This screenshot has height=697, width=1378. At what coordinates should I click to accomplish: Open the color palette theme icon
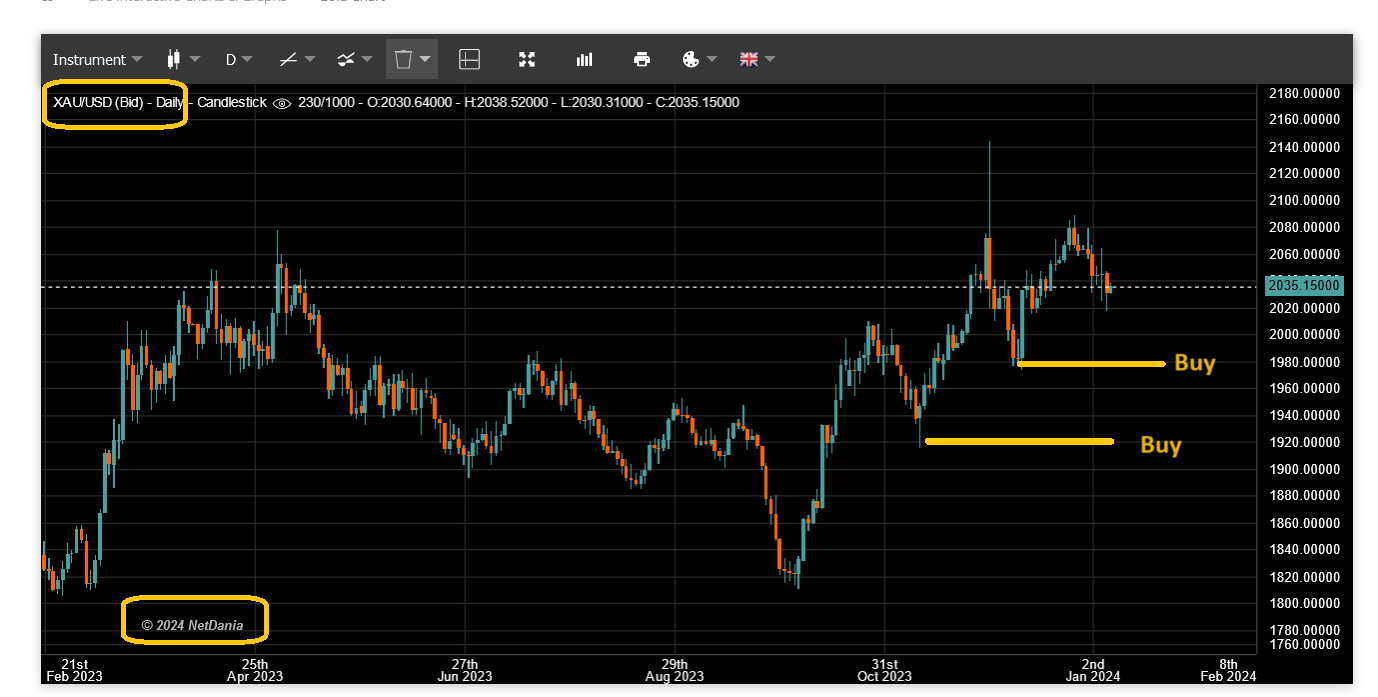click(691, 60)
